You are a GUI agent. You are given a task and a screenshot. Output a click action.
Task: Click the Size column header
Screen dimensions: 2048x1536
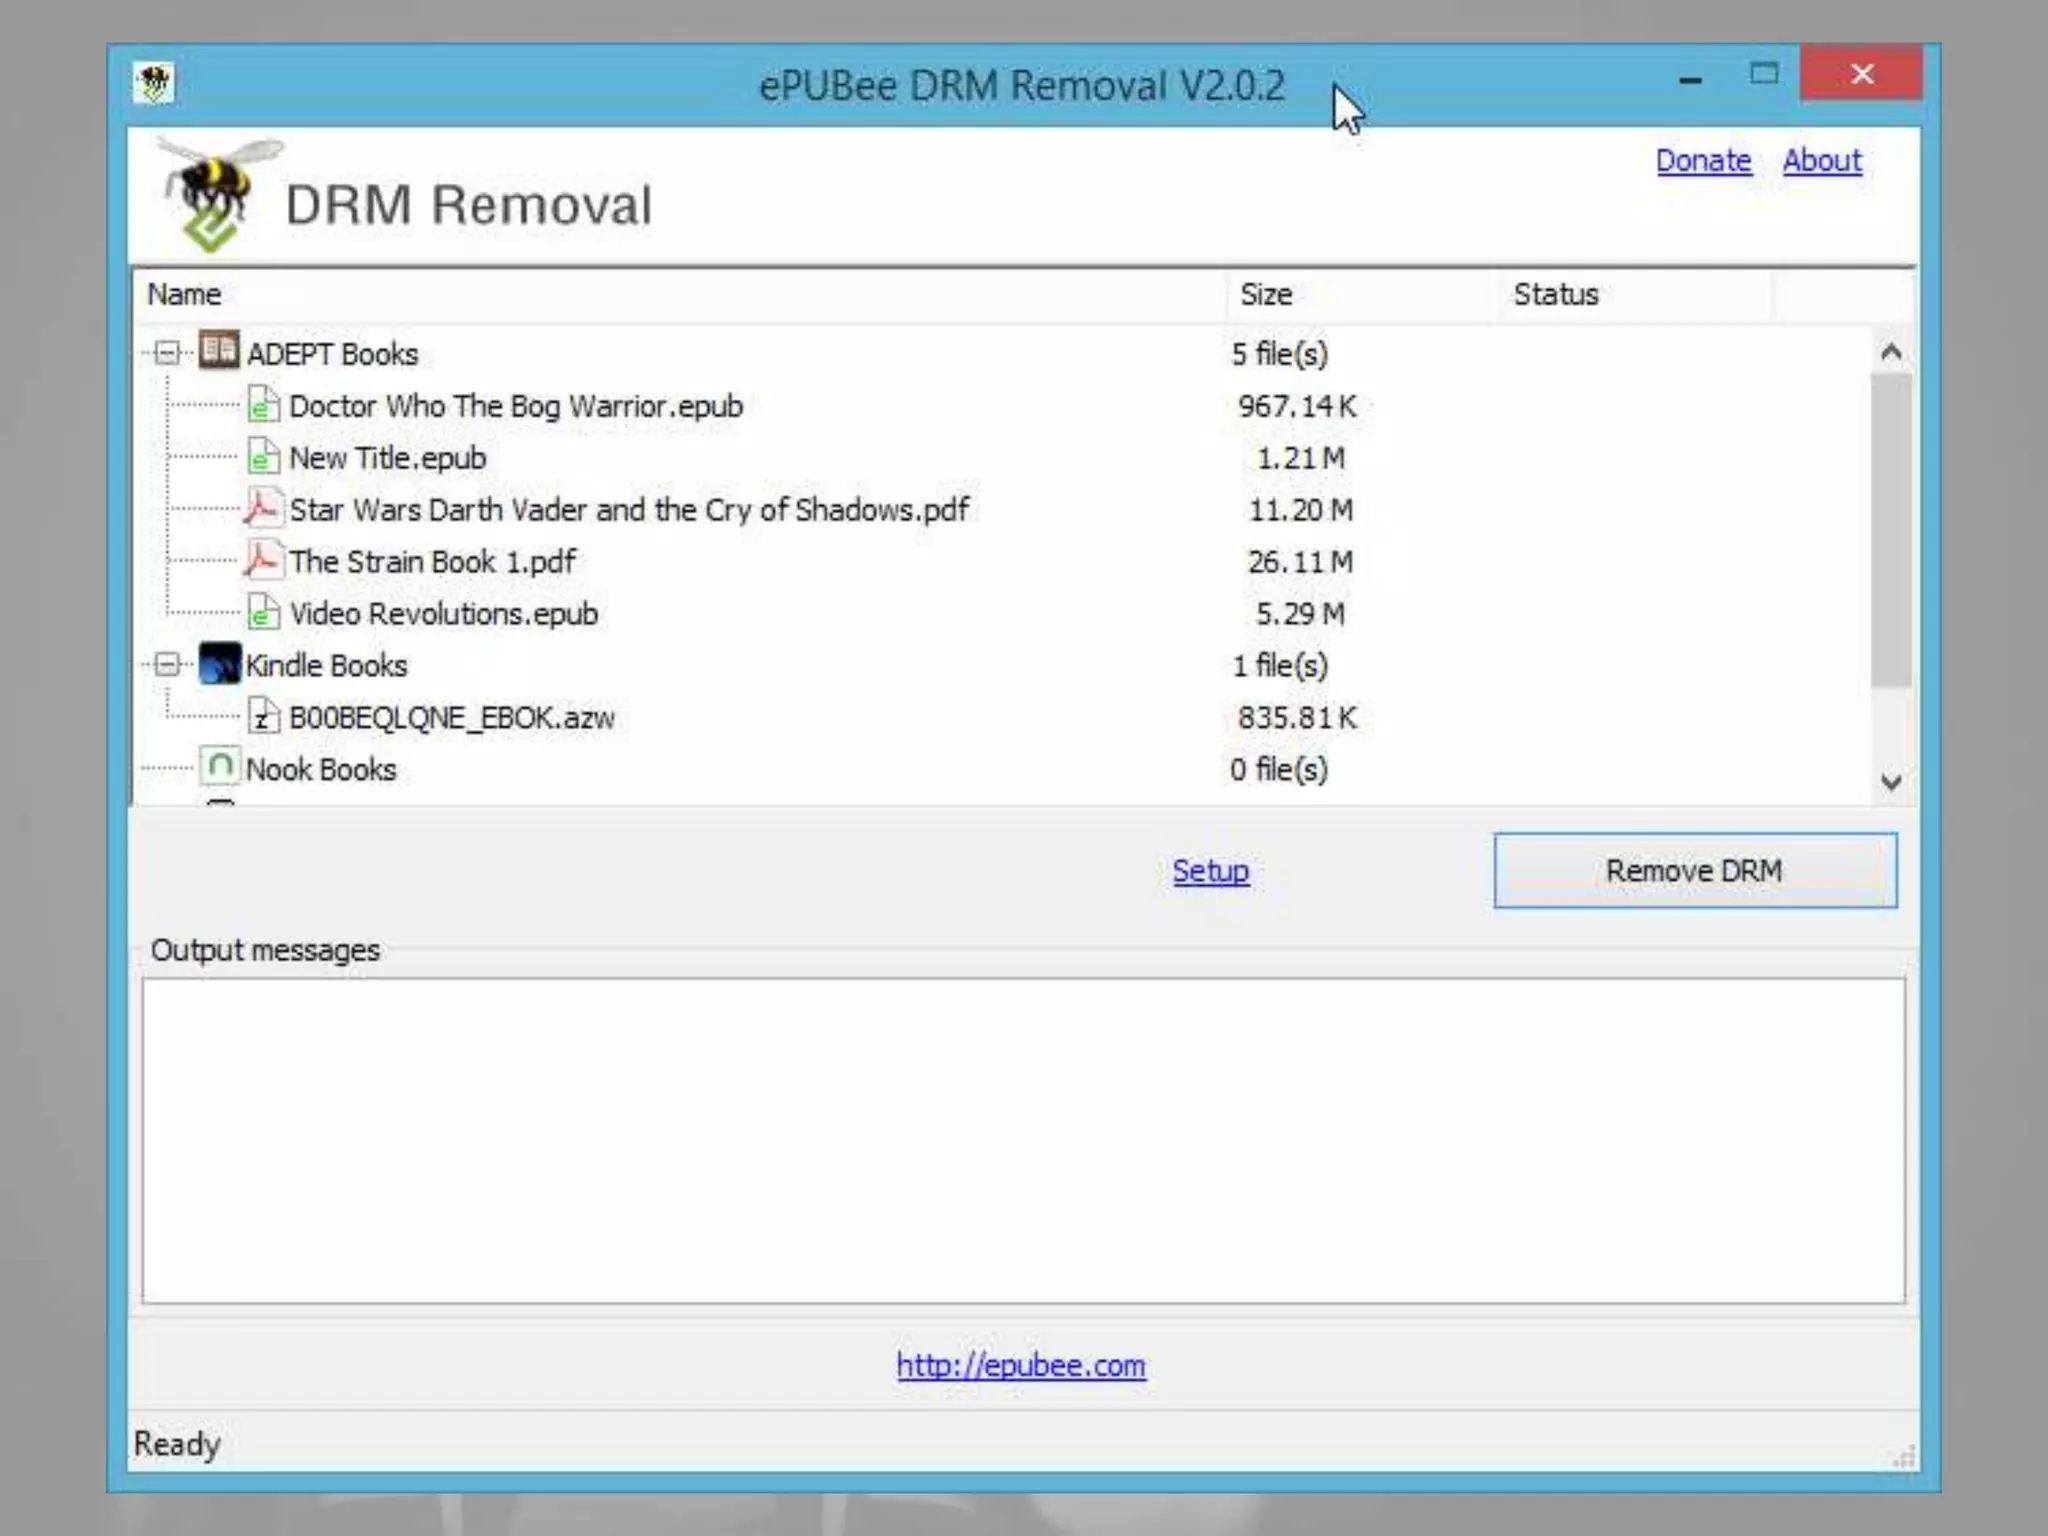tap(1266, 295)
